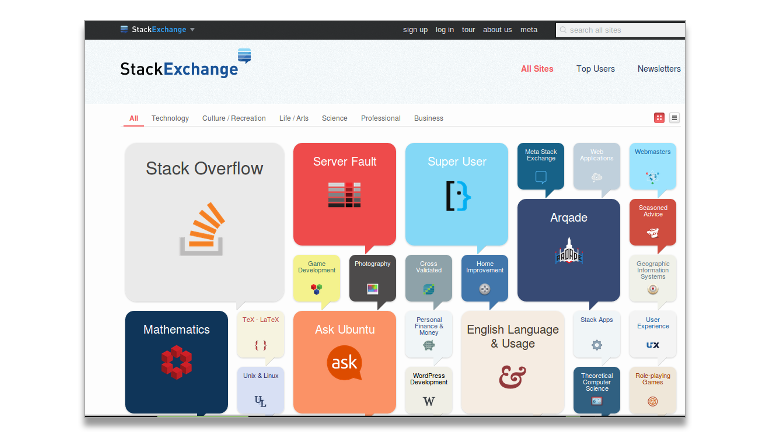770x432 pixels.
Task: Select the Life / Arts tab
Action: click(294, 118)
